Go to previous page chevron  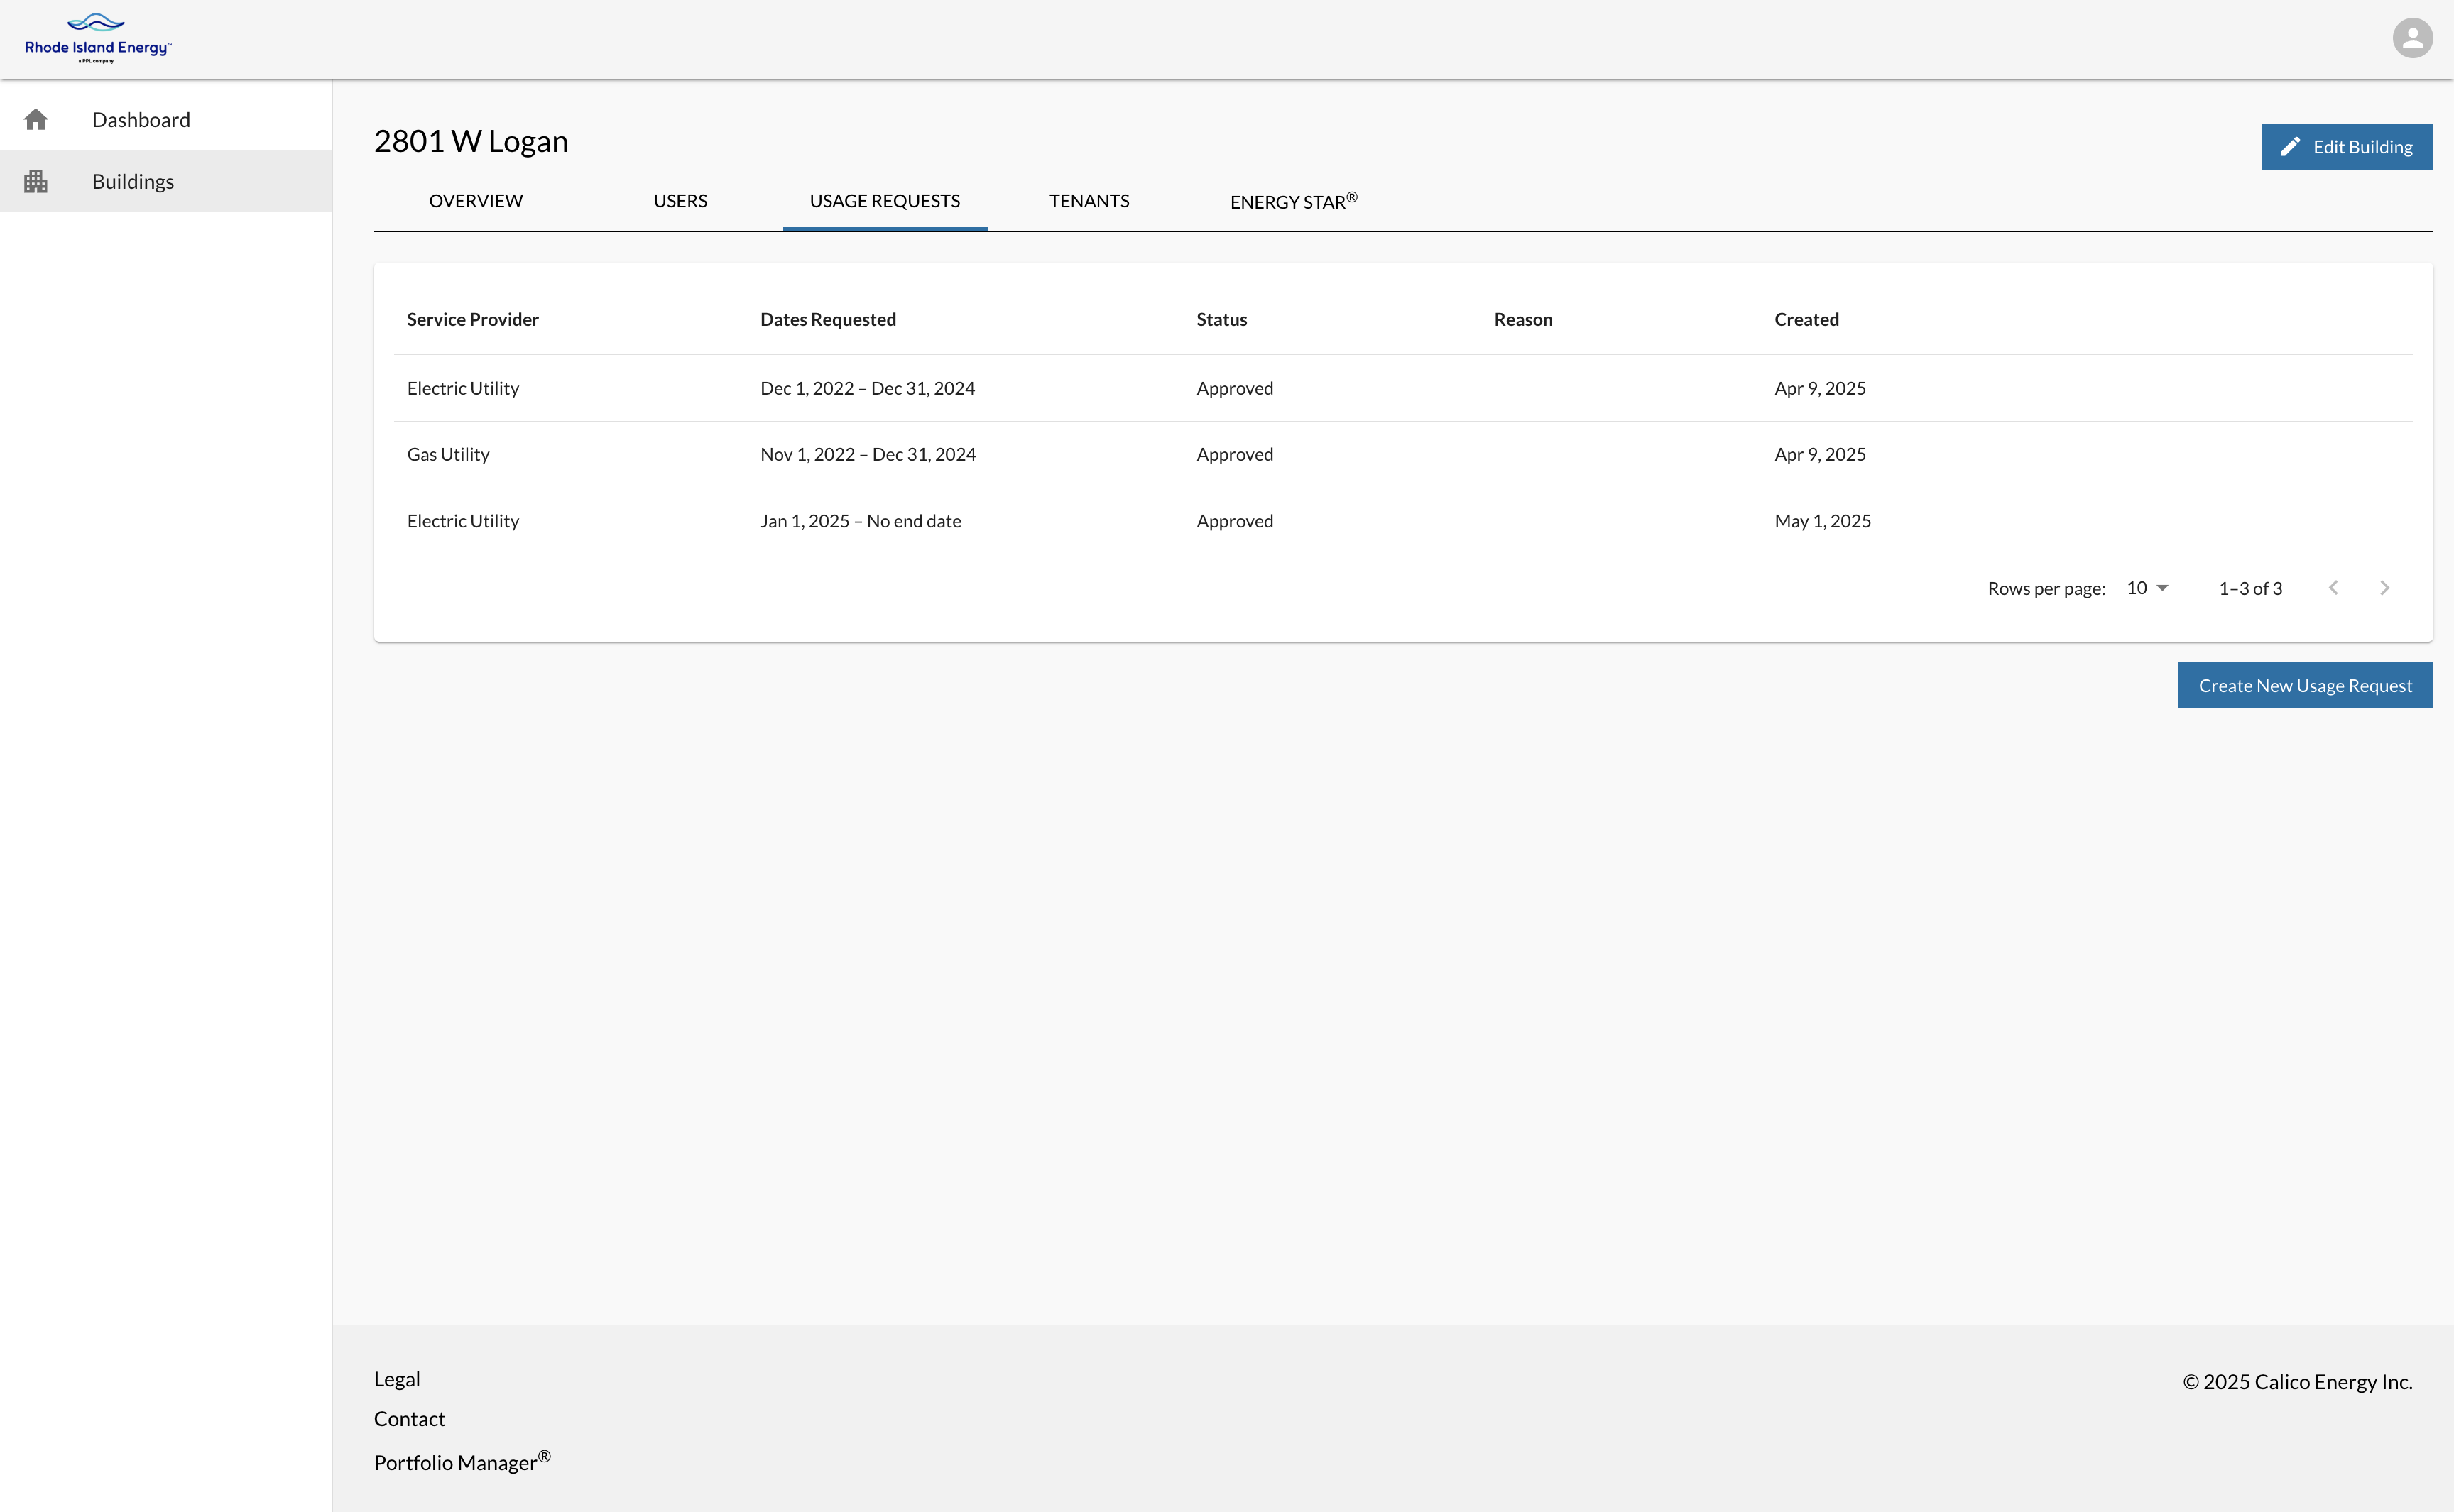click(2333, 588)
